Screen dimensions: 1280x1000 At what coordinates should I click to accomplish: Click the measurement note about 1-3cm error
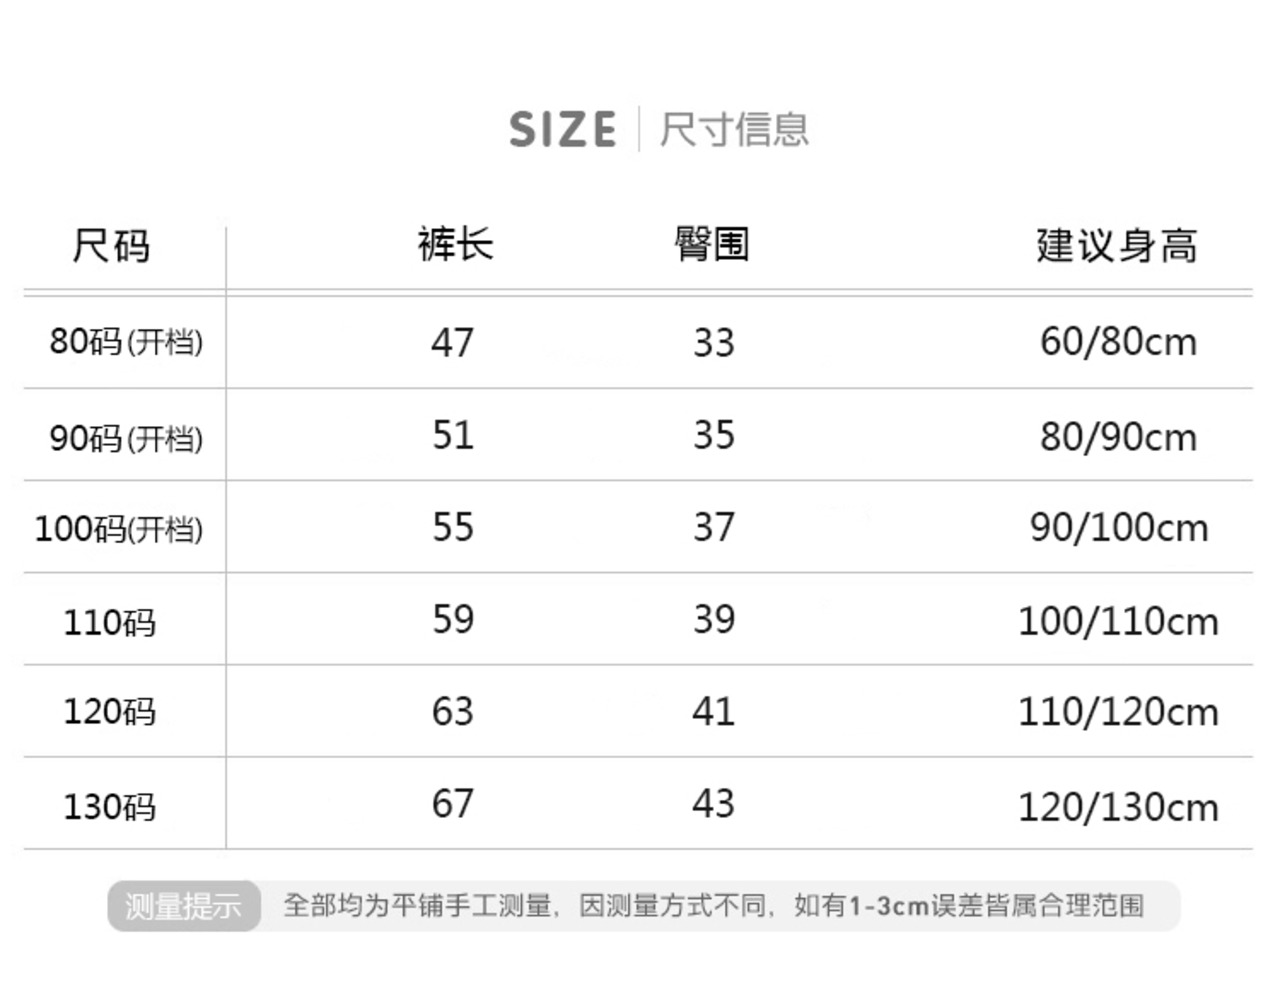click(713, 906)
